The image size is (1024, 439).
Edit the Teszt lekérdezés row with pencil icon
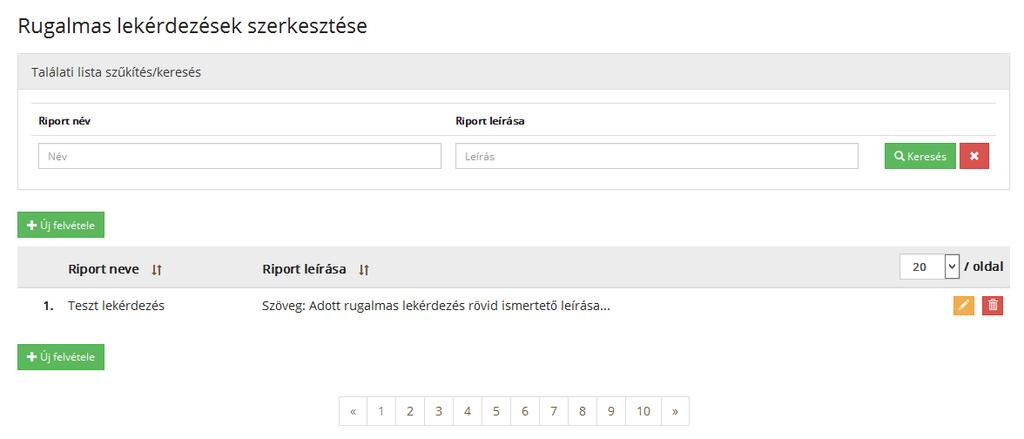click(x=963, y=305)
